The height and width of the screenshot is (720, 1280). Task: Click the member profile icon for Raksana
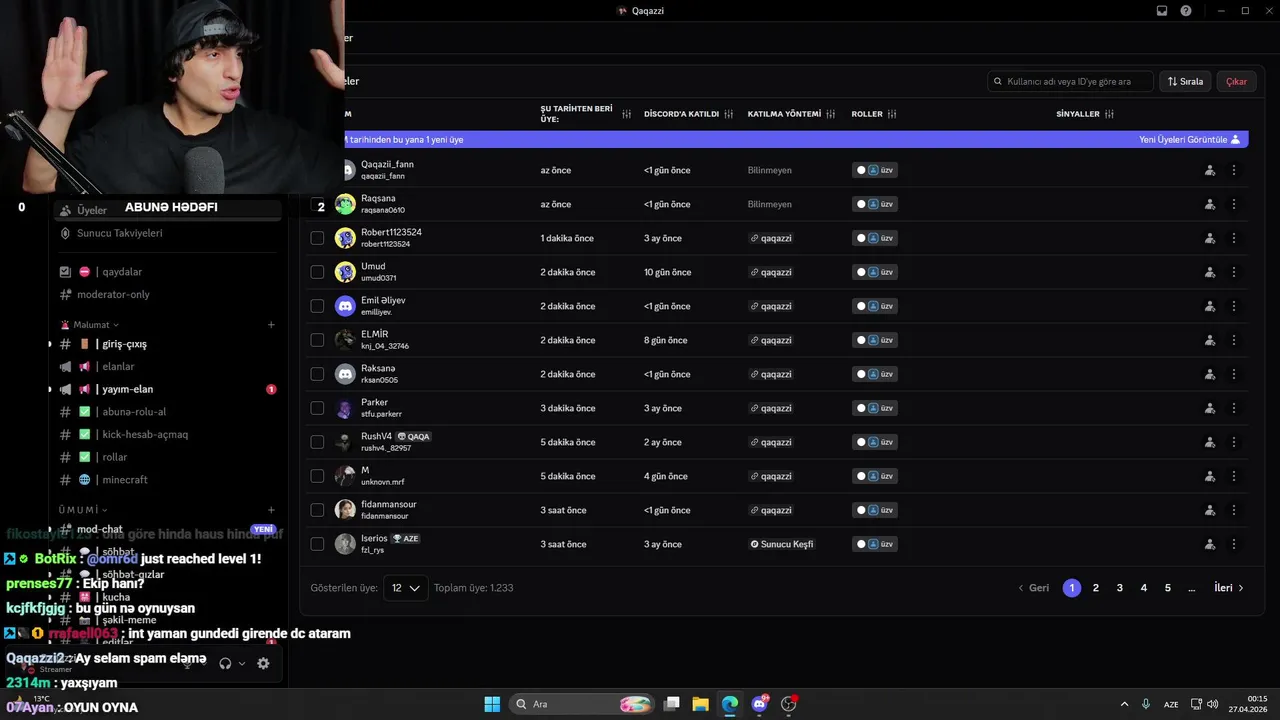1210,374
